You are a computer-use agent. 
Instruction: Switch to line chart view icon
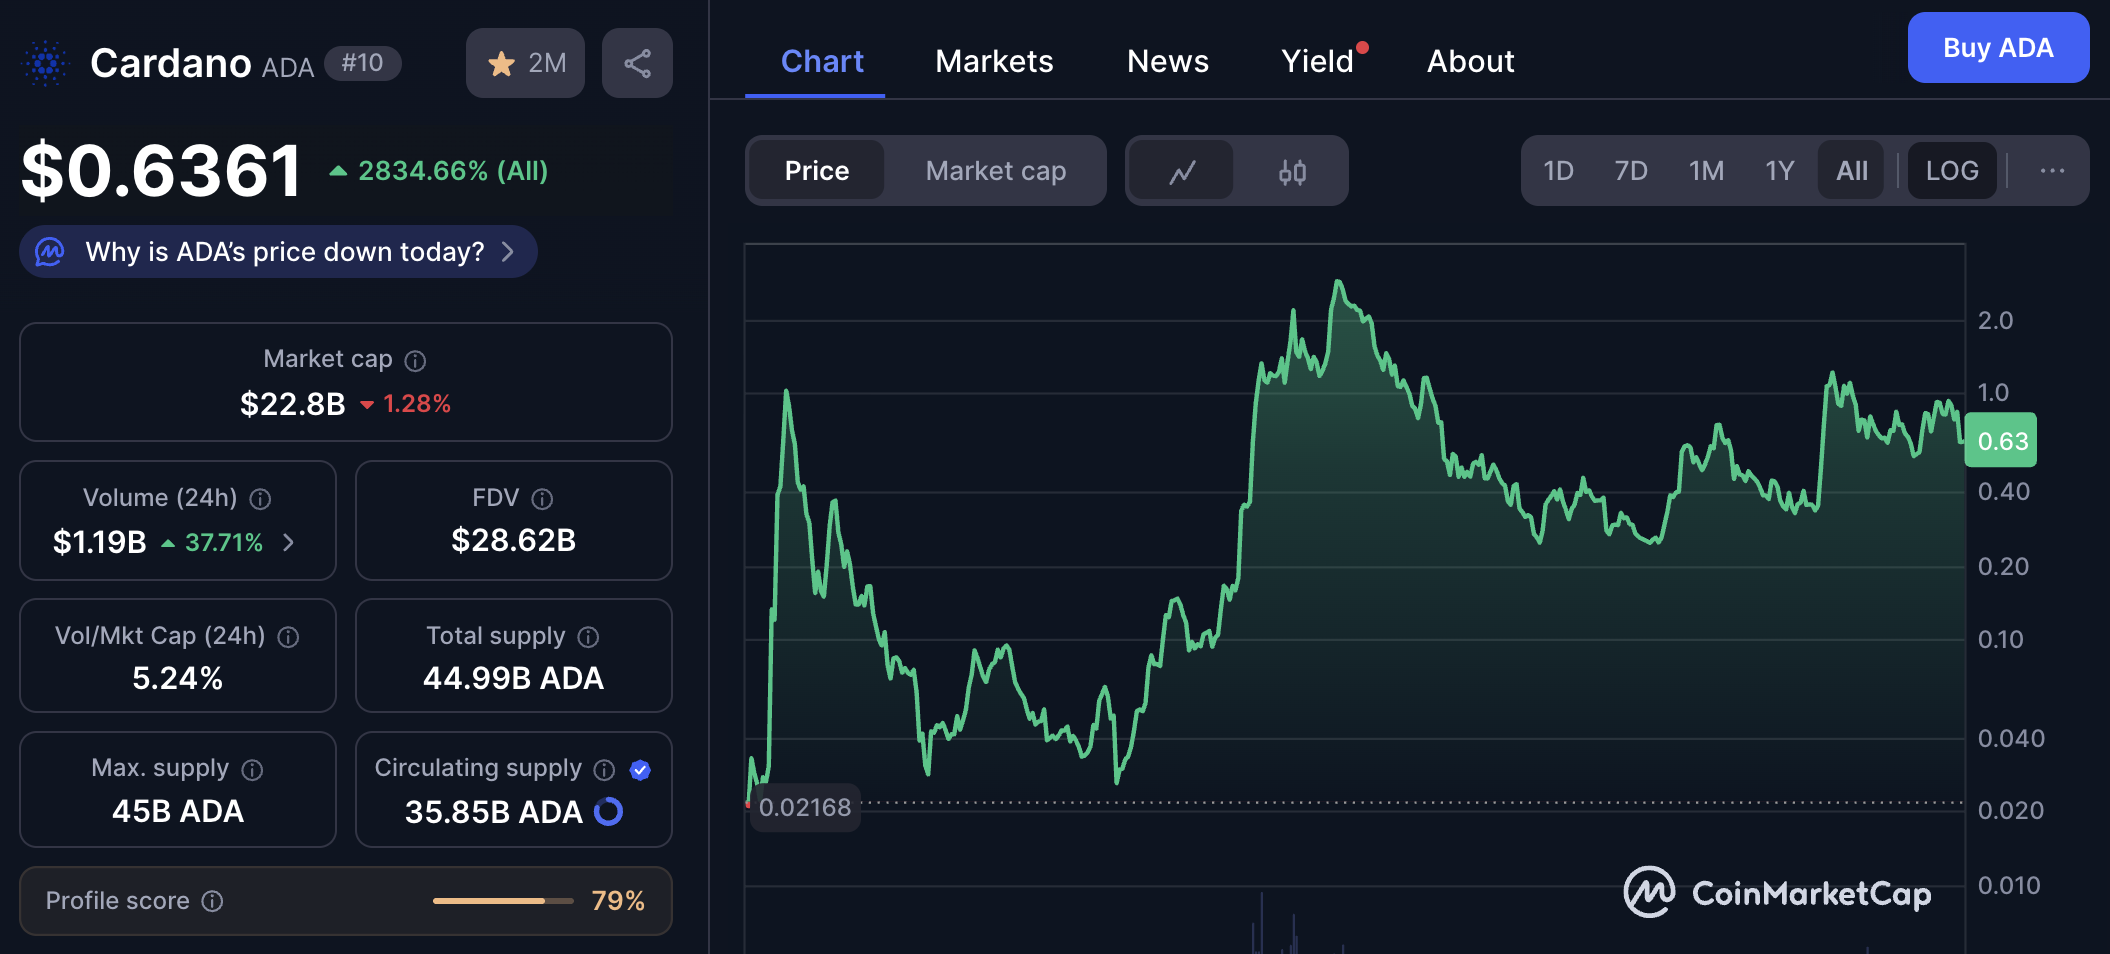tap(1182, 172)
